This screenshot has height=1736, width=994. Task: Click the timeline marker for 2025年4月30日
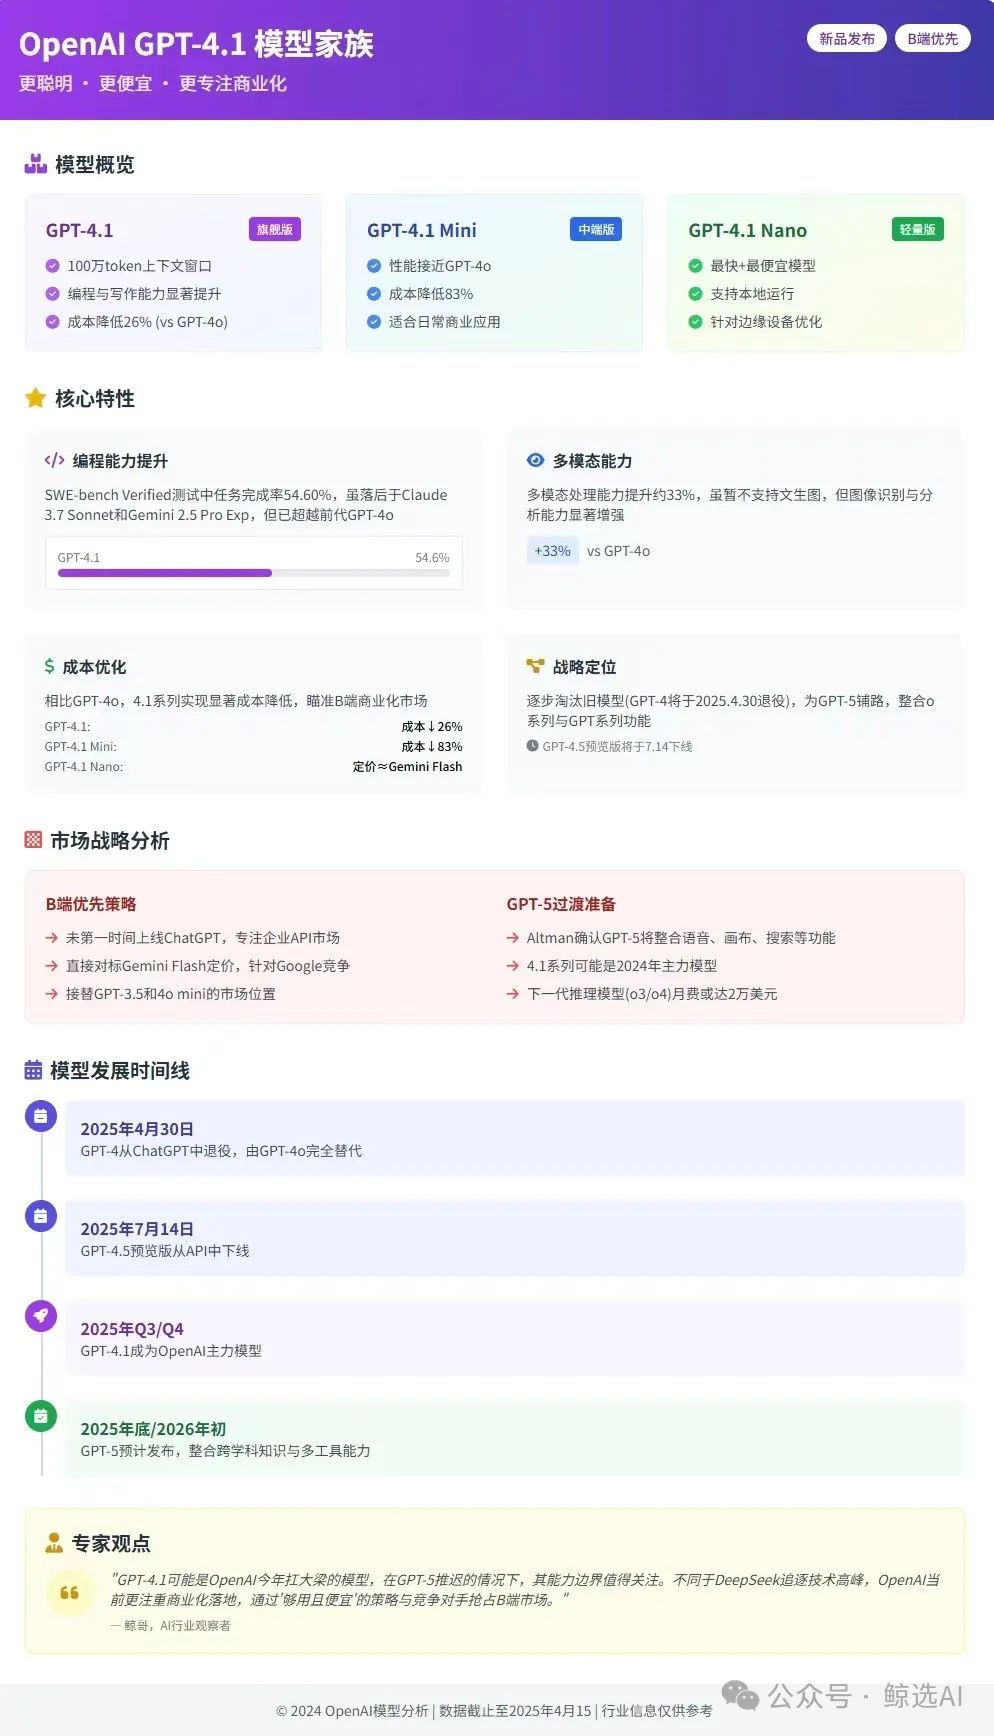(x=41, y=1116)
